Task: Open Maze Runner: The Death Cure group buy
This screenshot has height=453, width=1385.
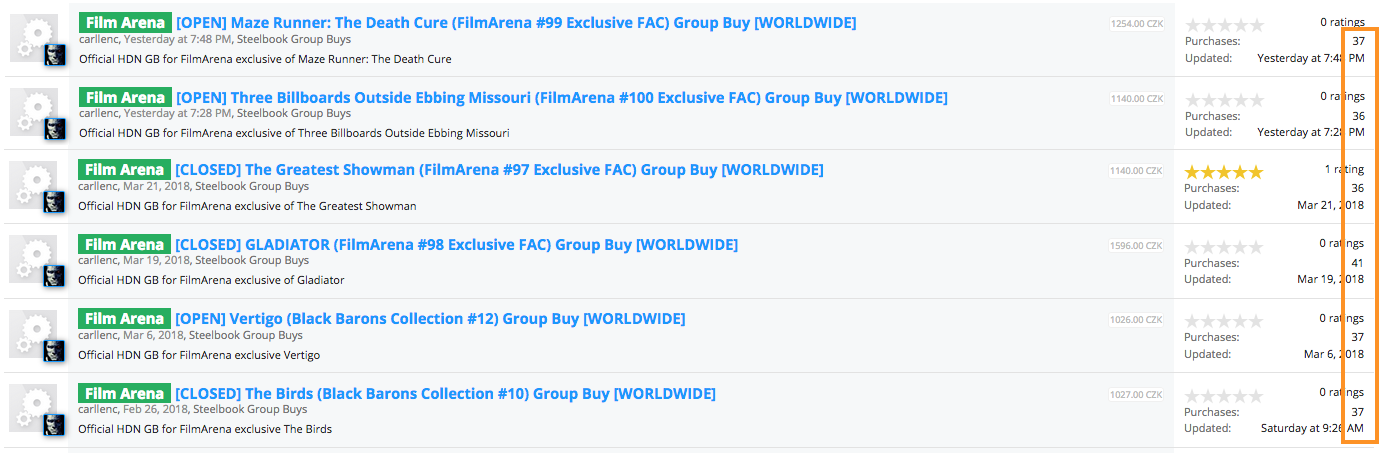Action: click(x=516, y=23)
